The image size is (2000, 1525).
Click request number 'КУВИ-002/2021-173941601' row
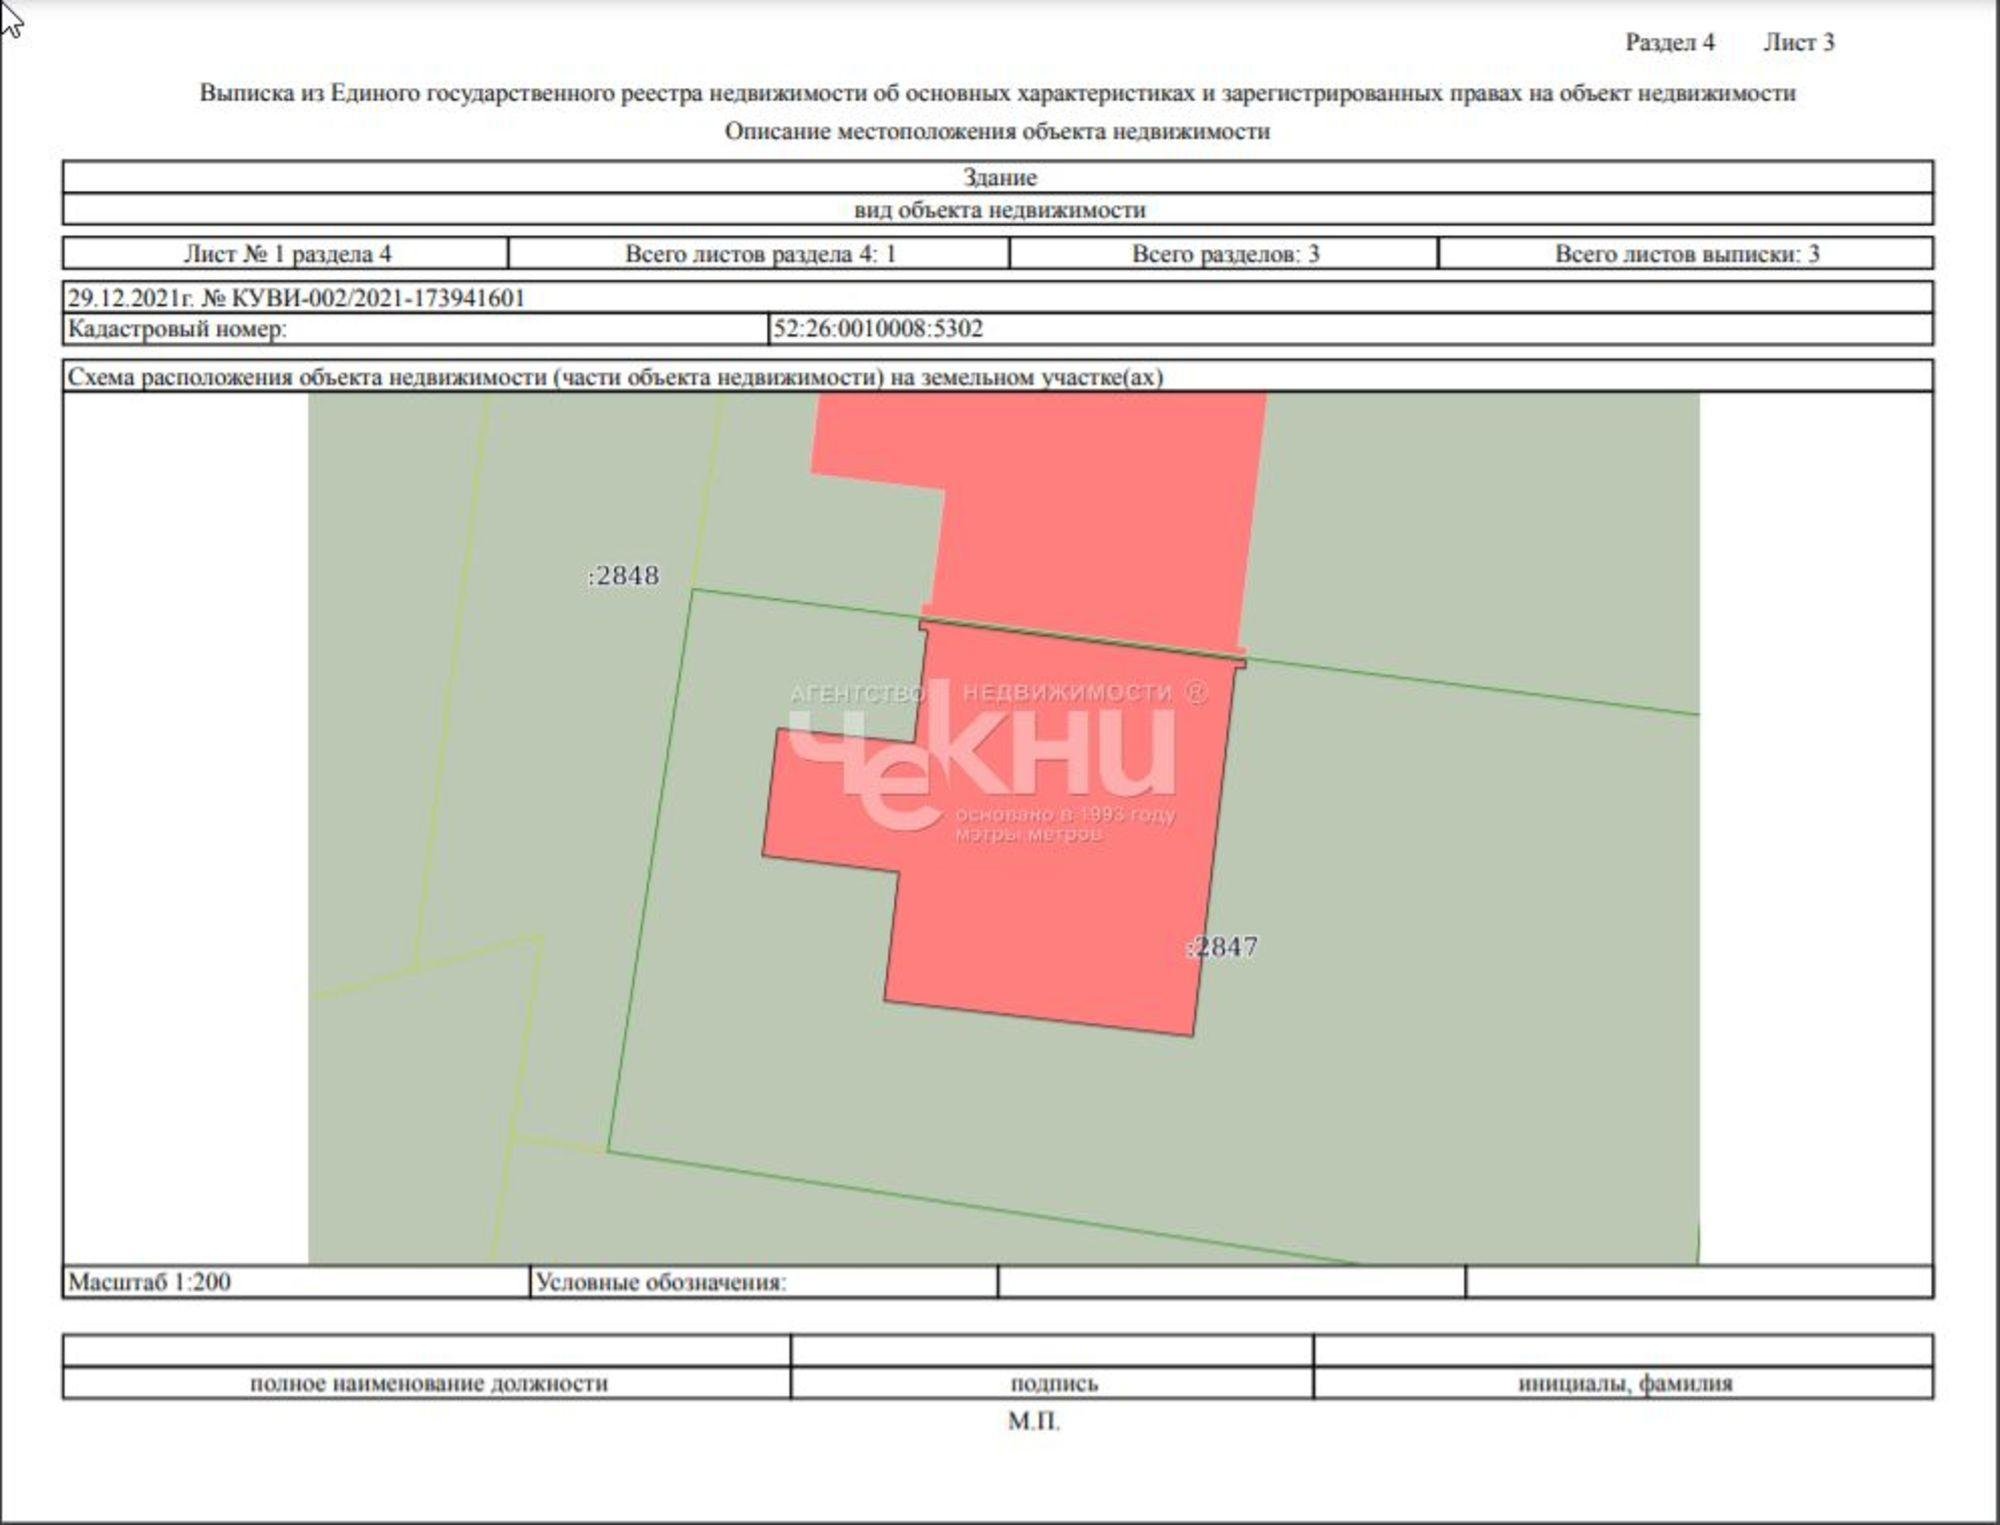(x=998, y=298)
